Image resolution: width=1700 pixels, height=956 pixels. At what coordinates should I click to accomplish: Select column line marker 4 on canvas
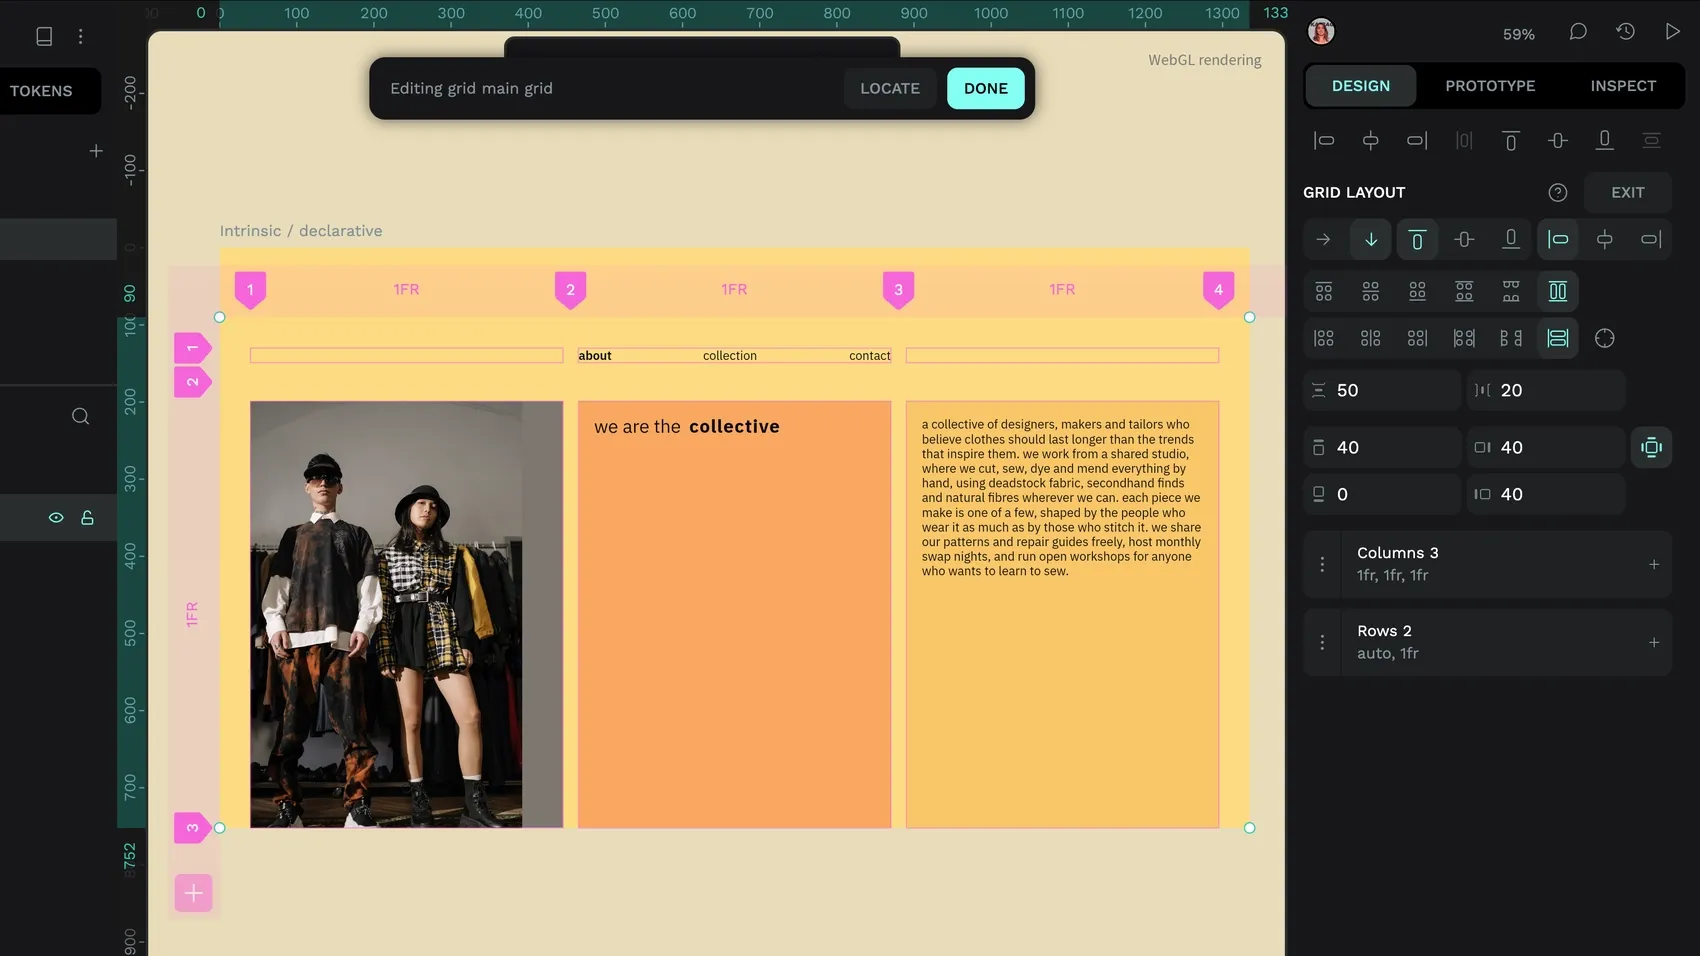(x=1218, y=290)
